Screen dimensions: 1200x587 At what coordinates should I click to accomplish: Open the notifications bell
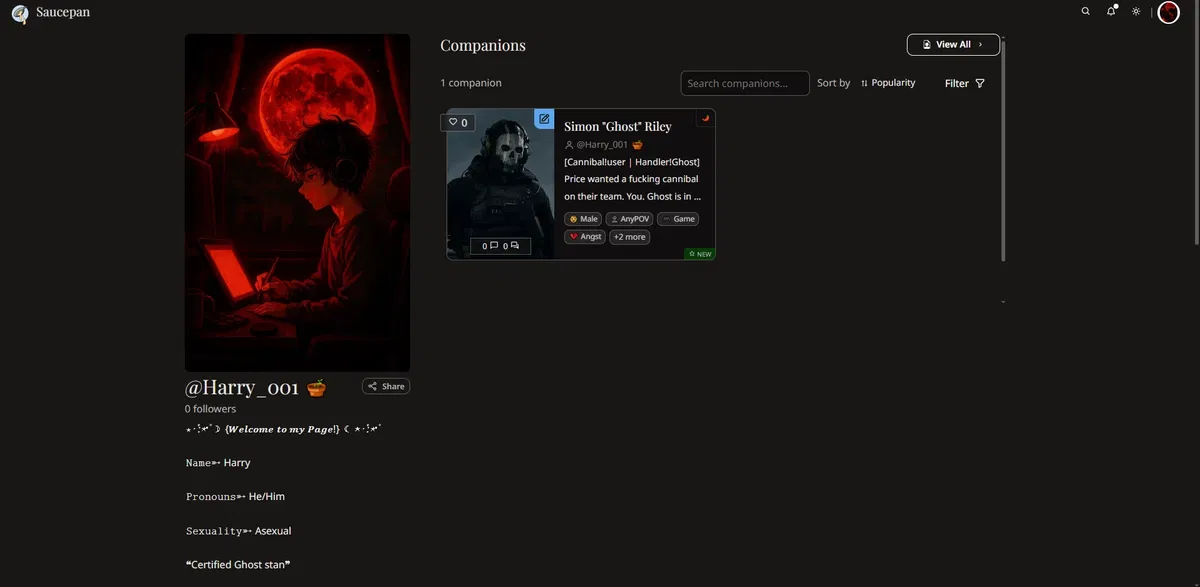click(1111, 11)
